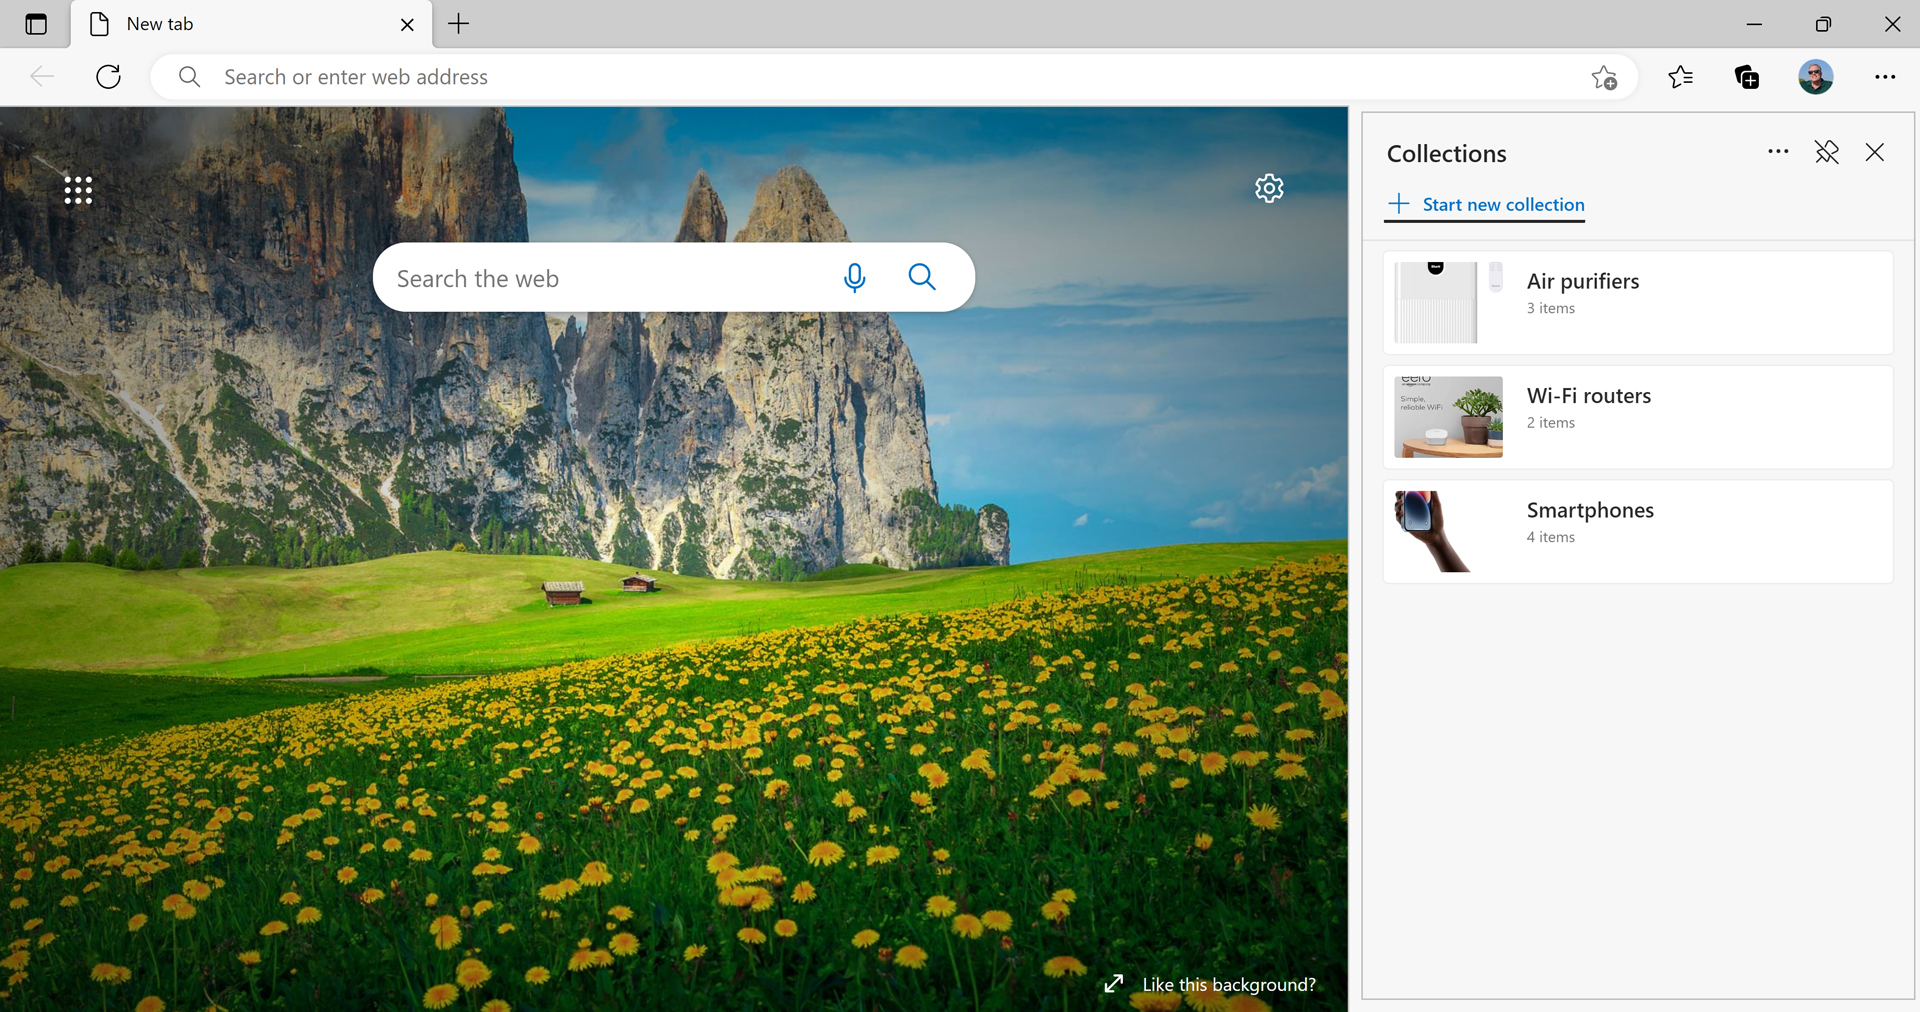1920x1012 pixels.
Task: Start voice search with microphone icon
Action: pos(854,277)
